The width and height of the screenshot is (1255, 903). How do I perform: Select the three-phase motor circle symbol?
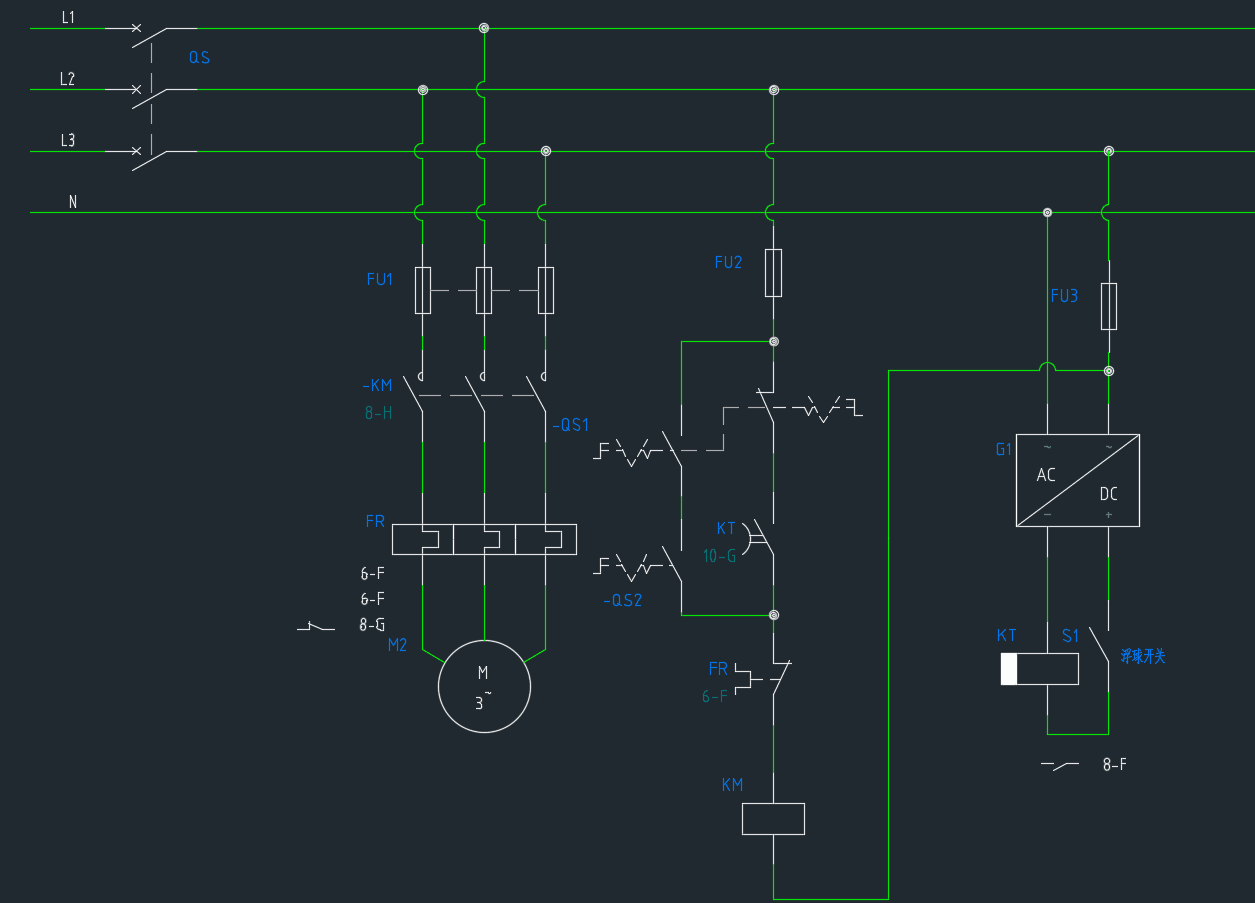tap(484, 687)
